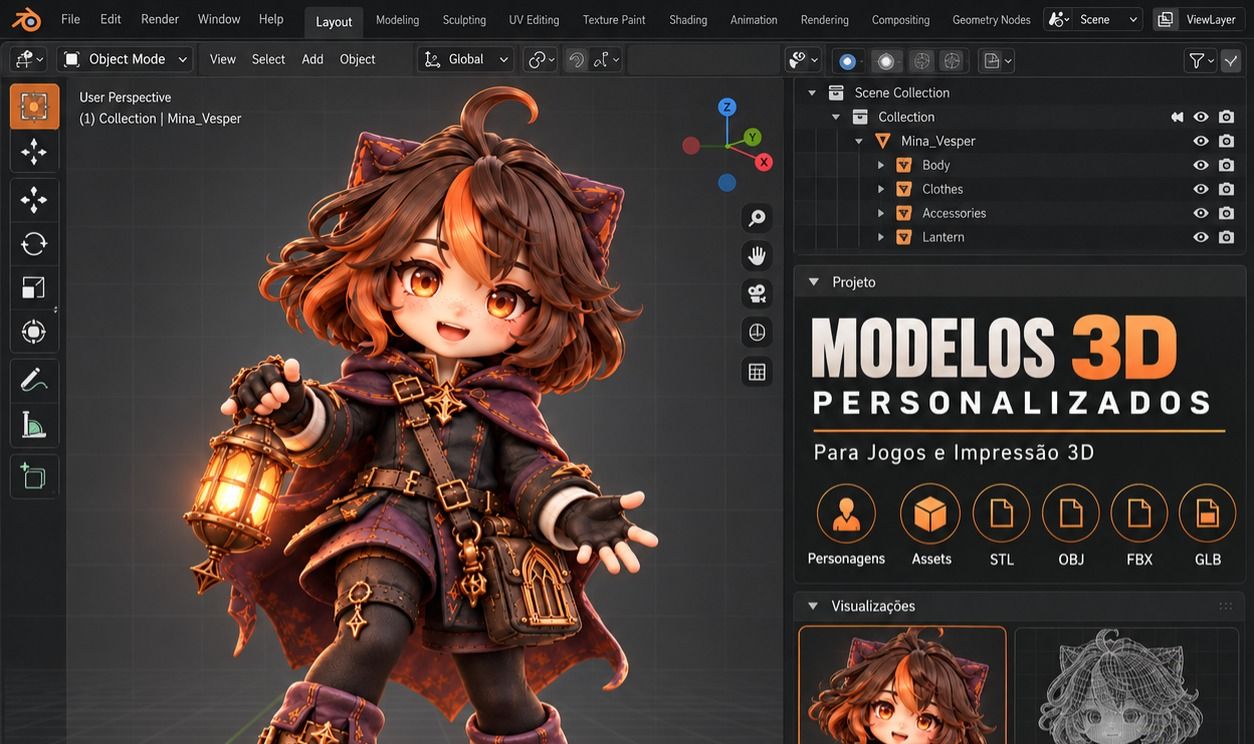Expand the Clothes tree item
This screenshot has width=1254, height=744.
tap(881, 189)
